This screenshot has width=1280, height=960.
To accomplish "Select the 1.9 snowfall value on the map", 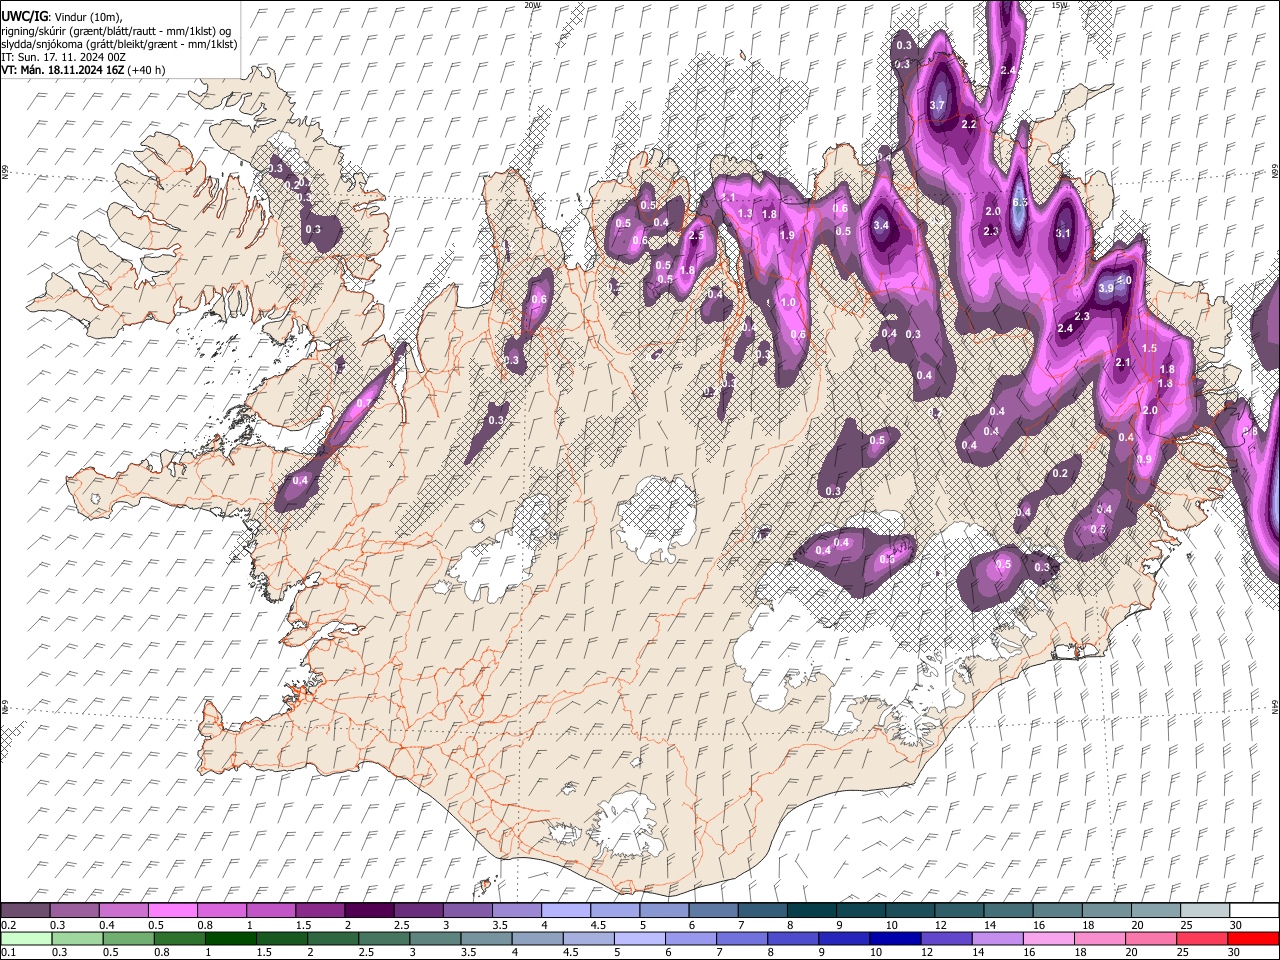I will 786,235.
